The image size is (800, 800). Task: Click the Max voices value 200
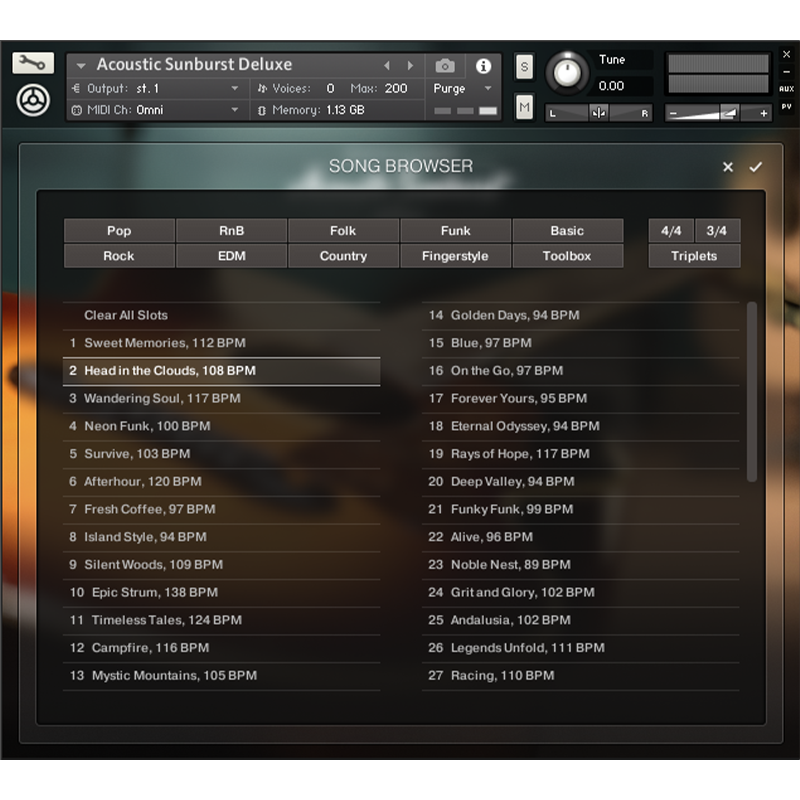[x=396, y=89]
